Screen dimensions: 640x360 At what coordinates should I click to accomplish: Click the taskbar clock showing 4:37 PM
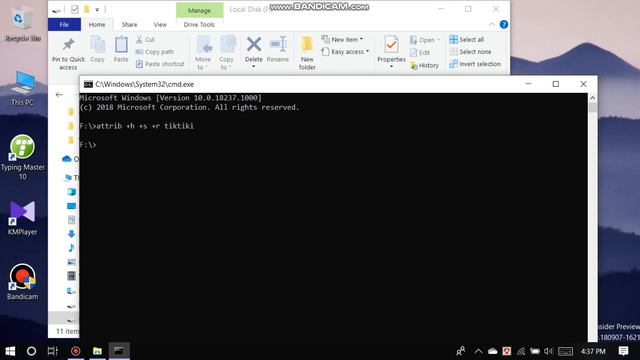click(593, 351)
